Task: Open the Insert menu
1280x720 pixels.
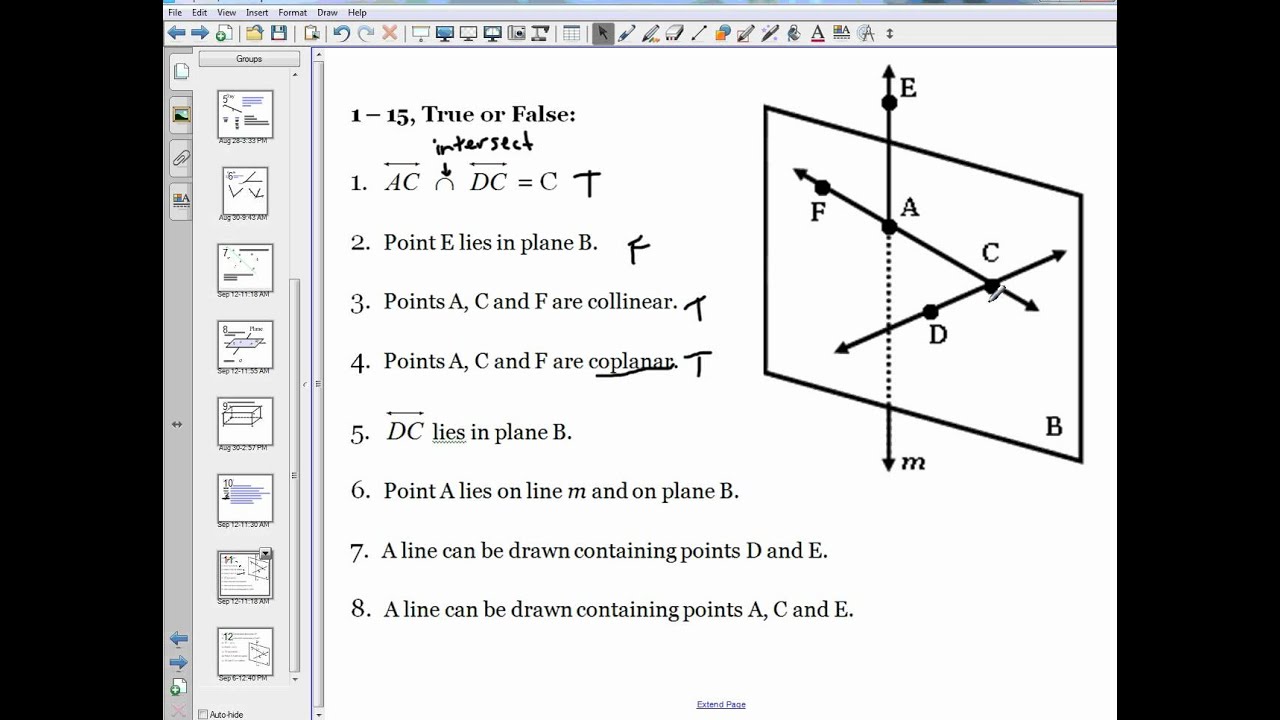Action: [x=257, y=13]
